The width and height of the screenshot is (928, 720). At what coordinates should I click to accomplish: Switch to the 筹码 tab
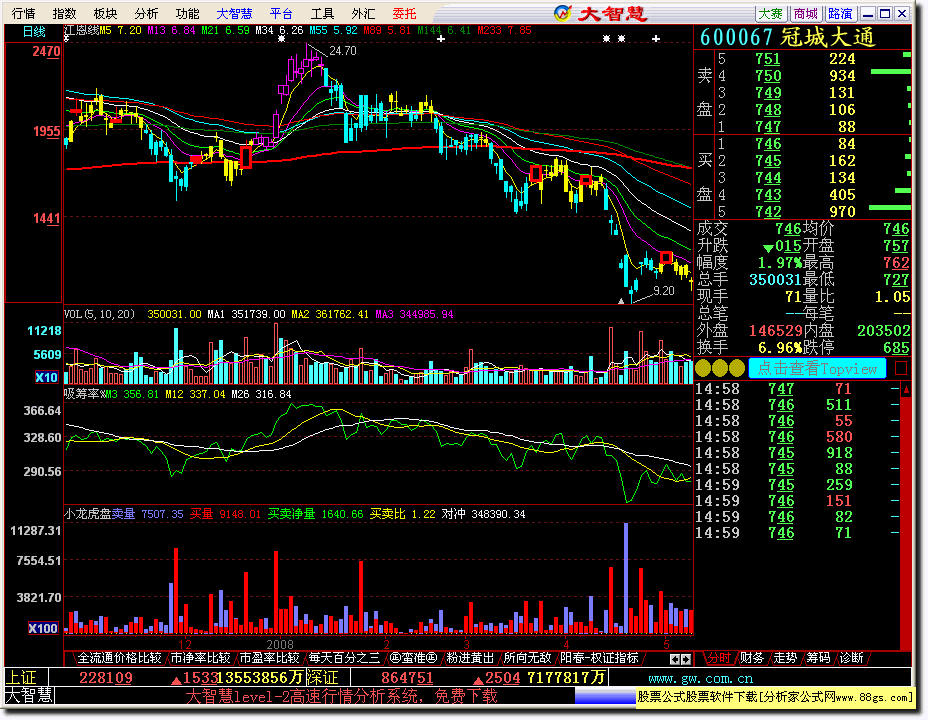click(x=818, y=657)
